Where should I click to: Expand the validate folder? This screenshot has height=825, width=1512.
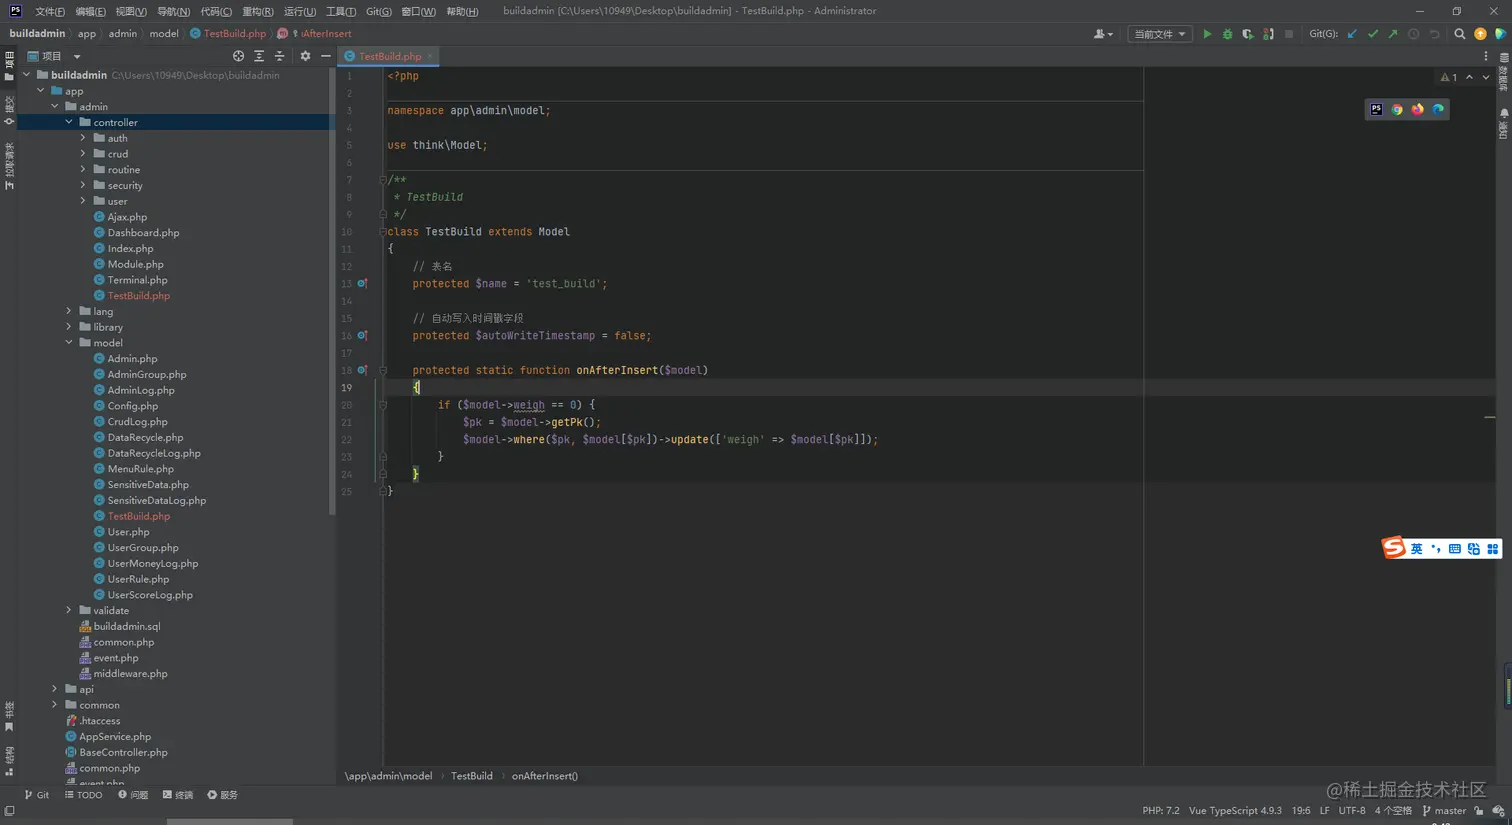[x=69, y=610]
